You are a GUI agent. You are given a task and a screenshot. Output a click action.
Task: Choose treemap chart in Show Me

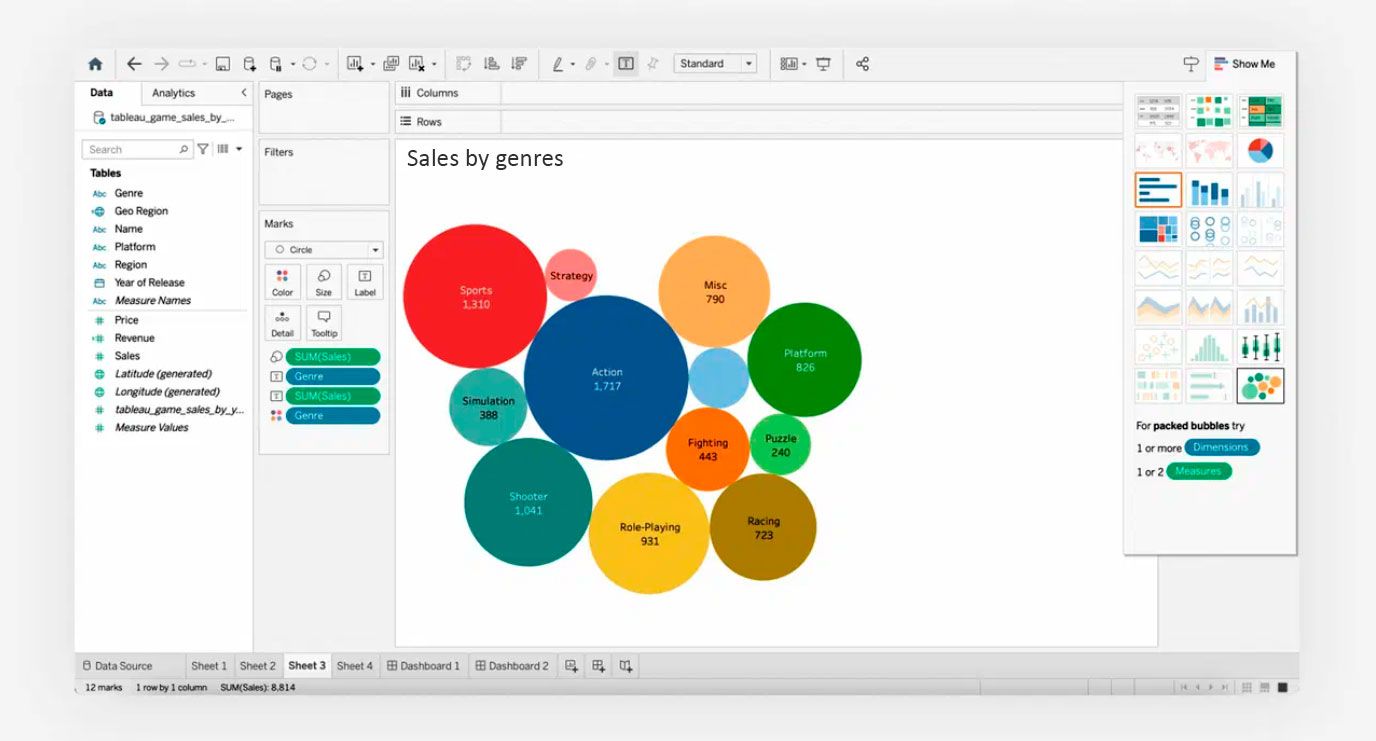(1158, 229)
